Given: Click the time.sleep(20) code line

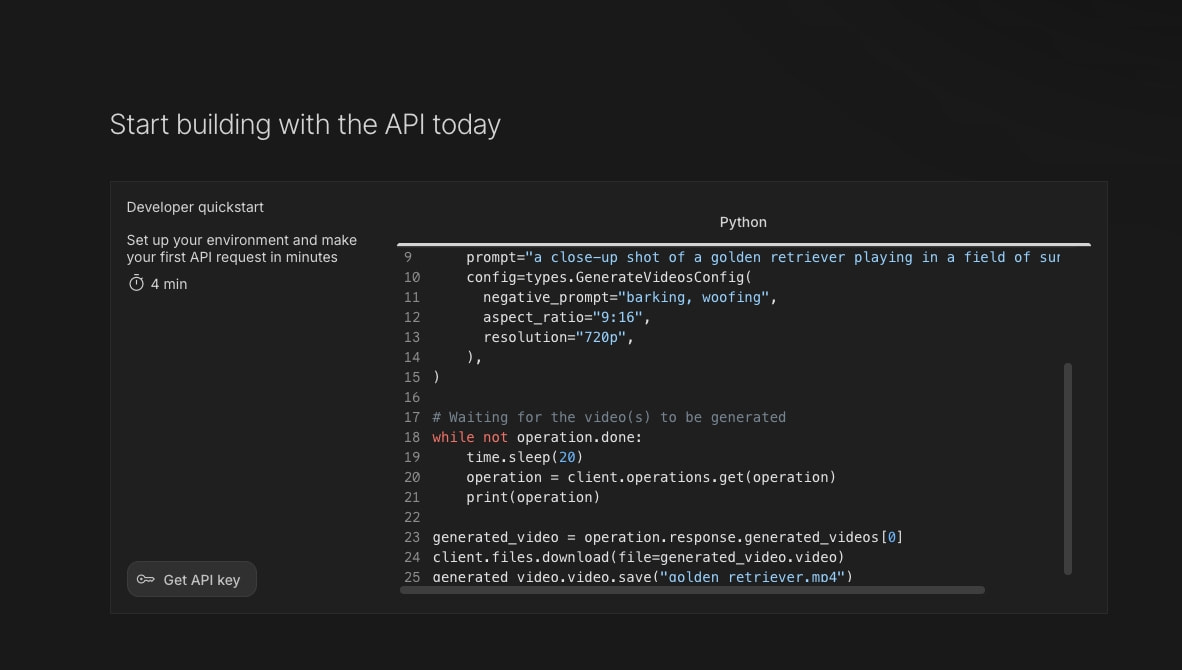Looking at the screenshot, I should (x=525, y=457).
